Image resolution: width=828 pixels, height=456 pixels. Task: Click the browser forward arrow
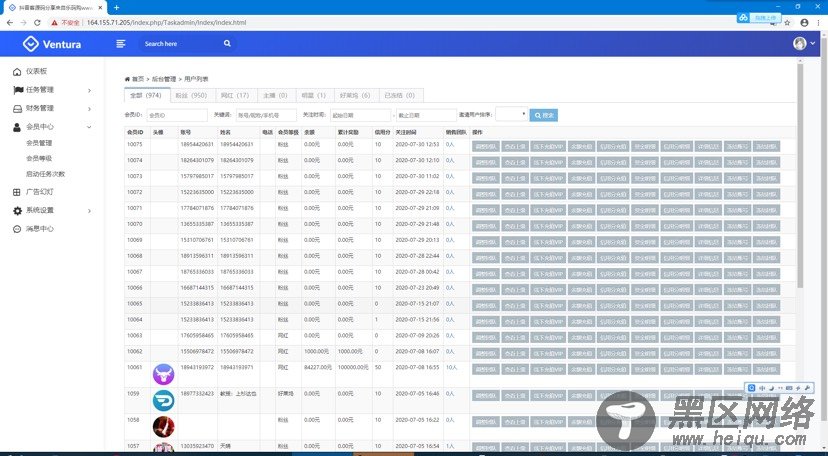pos(23,23)
